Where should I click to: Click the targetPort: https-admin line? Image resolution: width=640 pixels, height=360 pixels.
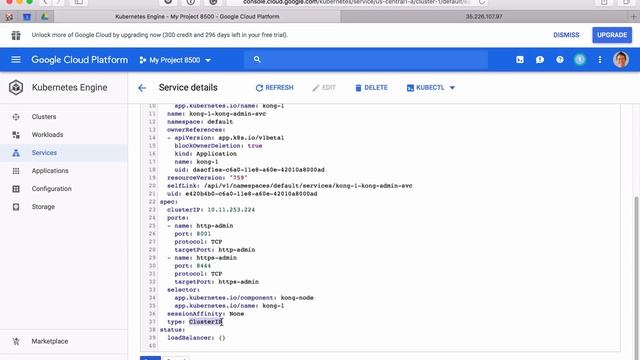[x=216, y=282]
